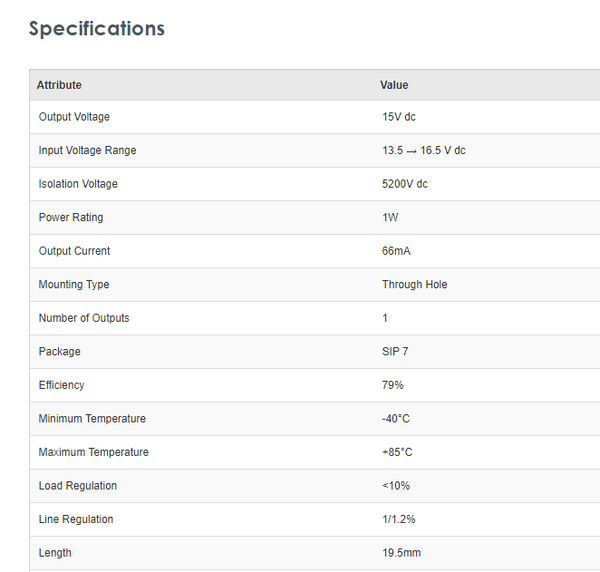600x572 pixels.
Task: Click the 5200V dc value
Action: (405, 184)
